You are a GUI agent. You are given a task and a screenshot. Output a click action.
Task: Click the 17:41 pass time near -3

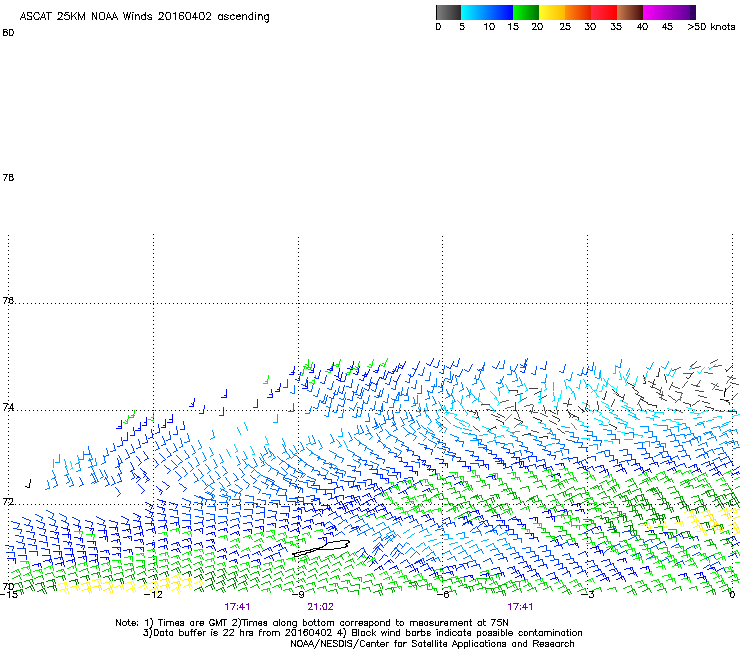(x=521, y=607)
